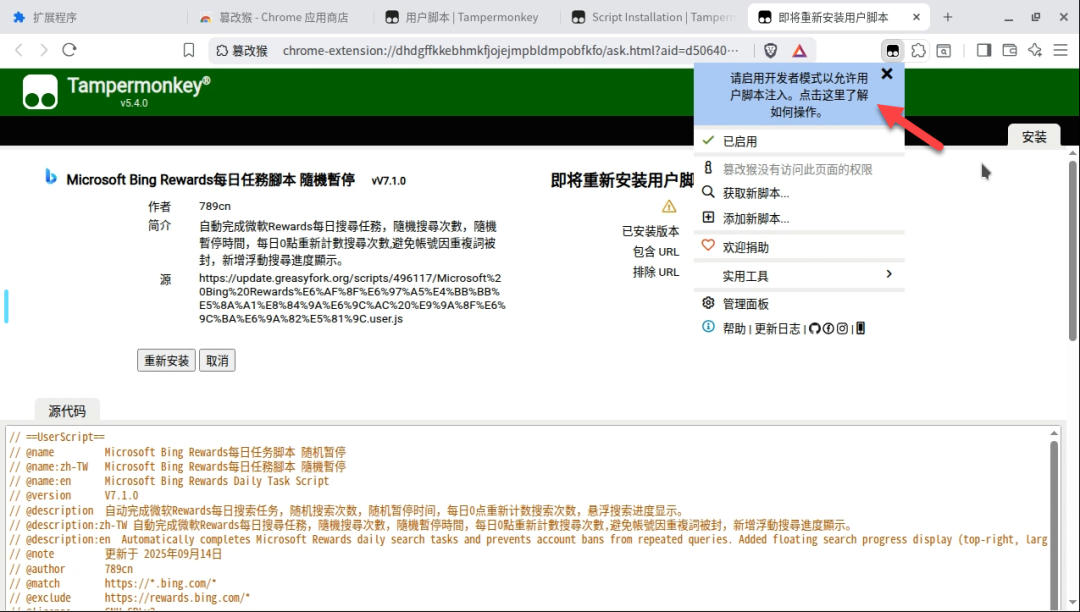Click the 包含 URL label
The width and height of the screenshot is (1080, 612).
click(656, 251)
